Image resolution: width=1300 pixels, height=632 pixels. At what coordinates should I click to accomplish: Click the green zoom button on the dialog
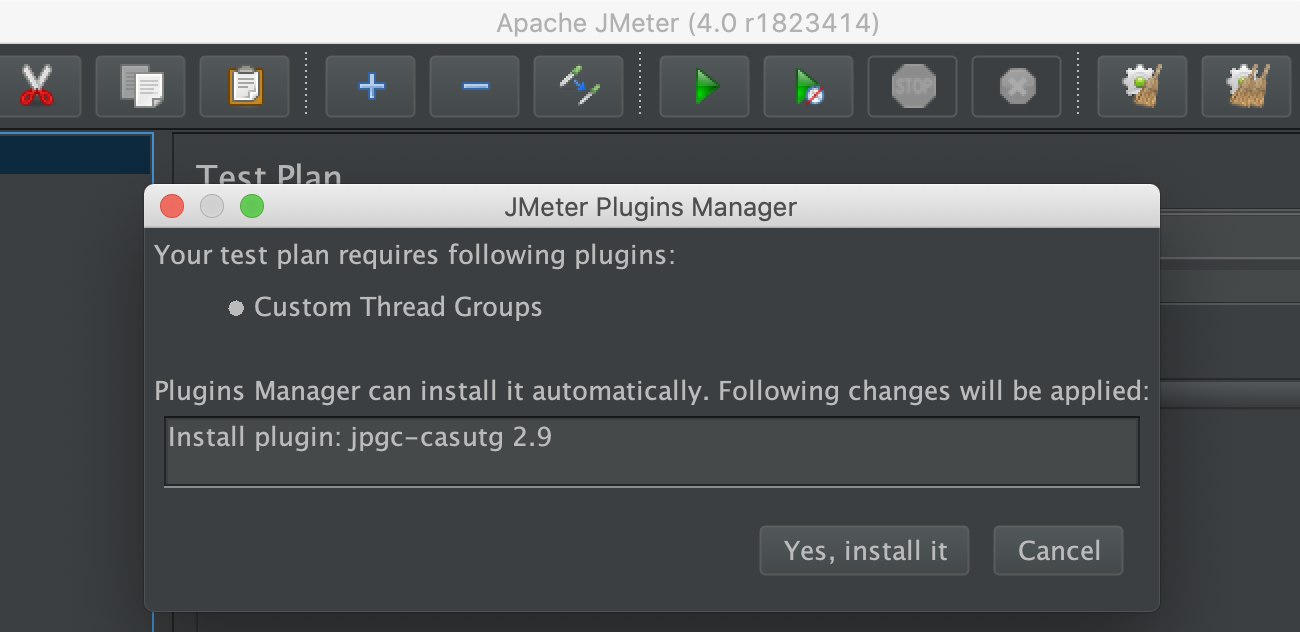click(252, 206)
